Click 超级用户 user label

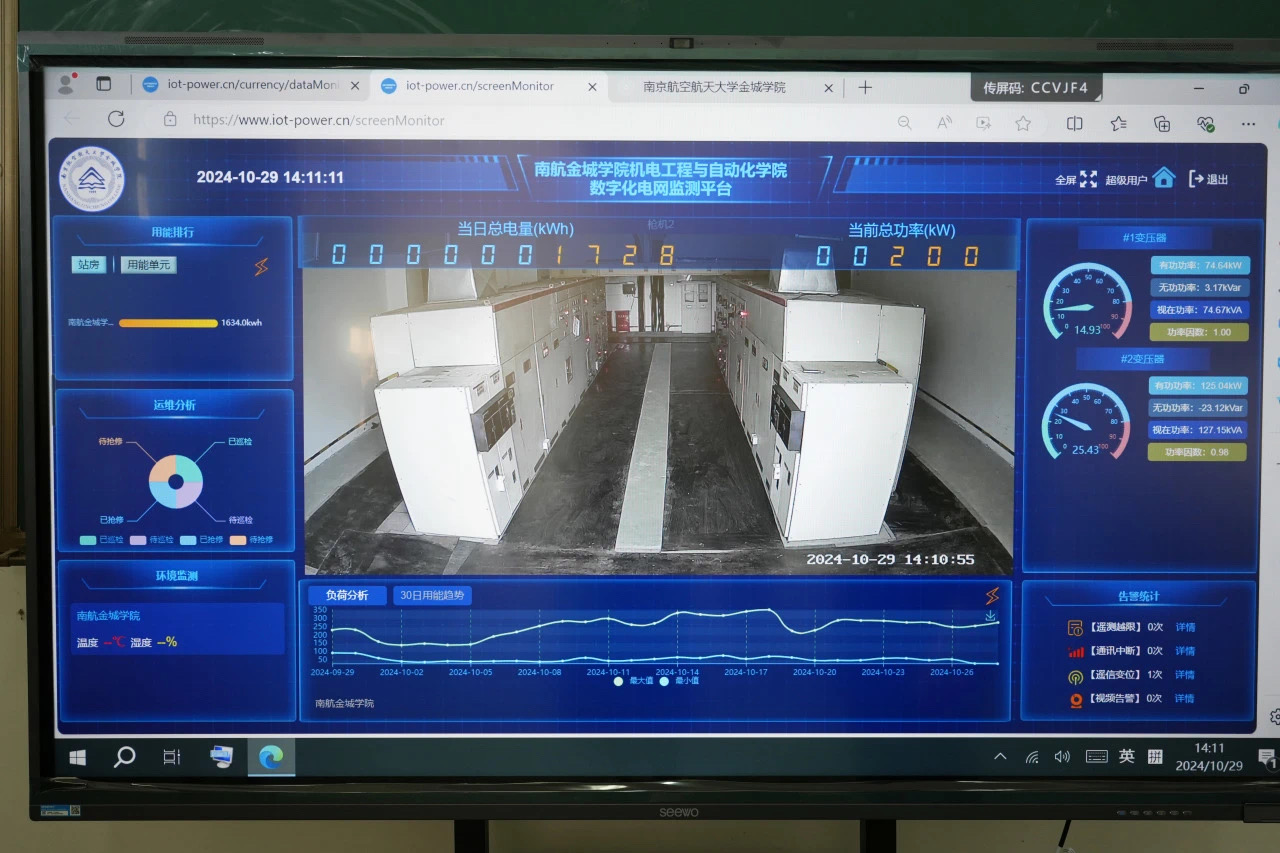pyautogui.click(x=1126, y=180)
